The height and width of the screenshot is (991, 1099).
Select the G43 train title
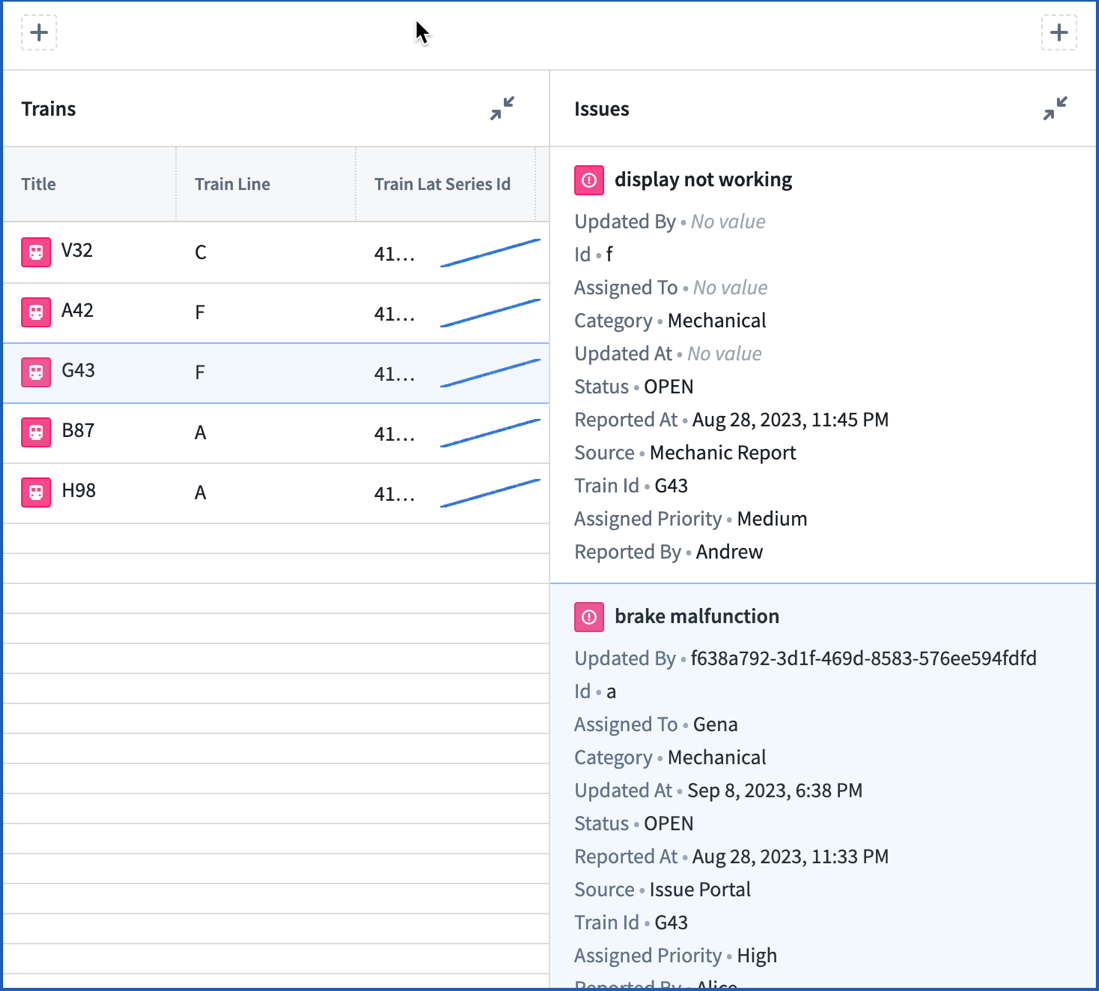pyautogui.click(x=78, y=370)
